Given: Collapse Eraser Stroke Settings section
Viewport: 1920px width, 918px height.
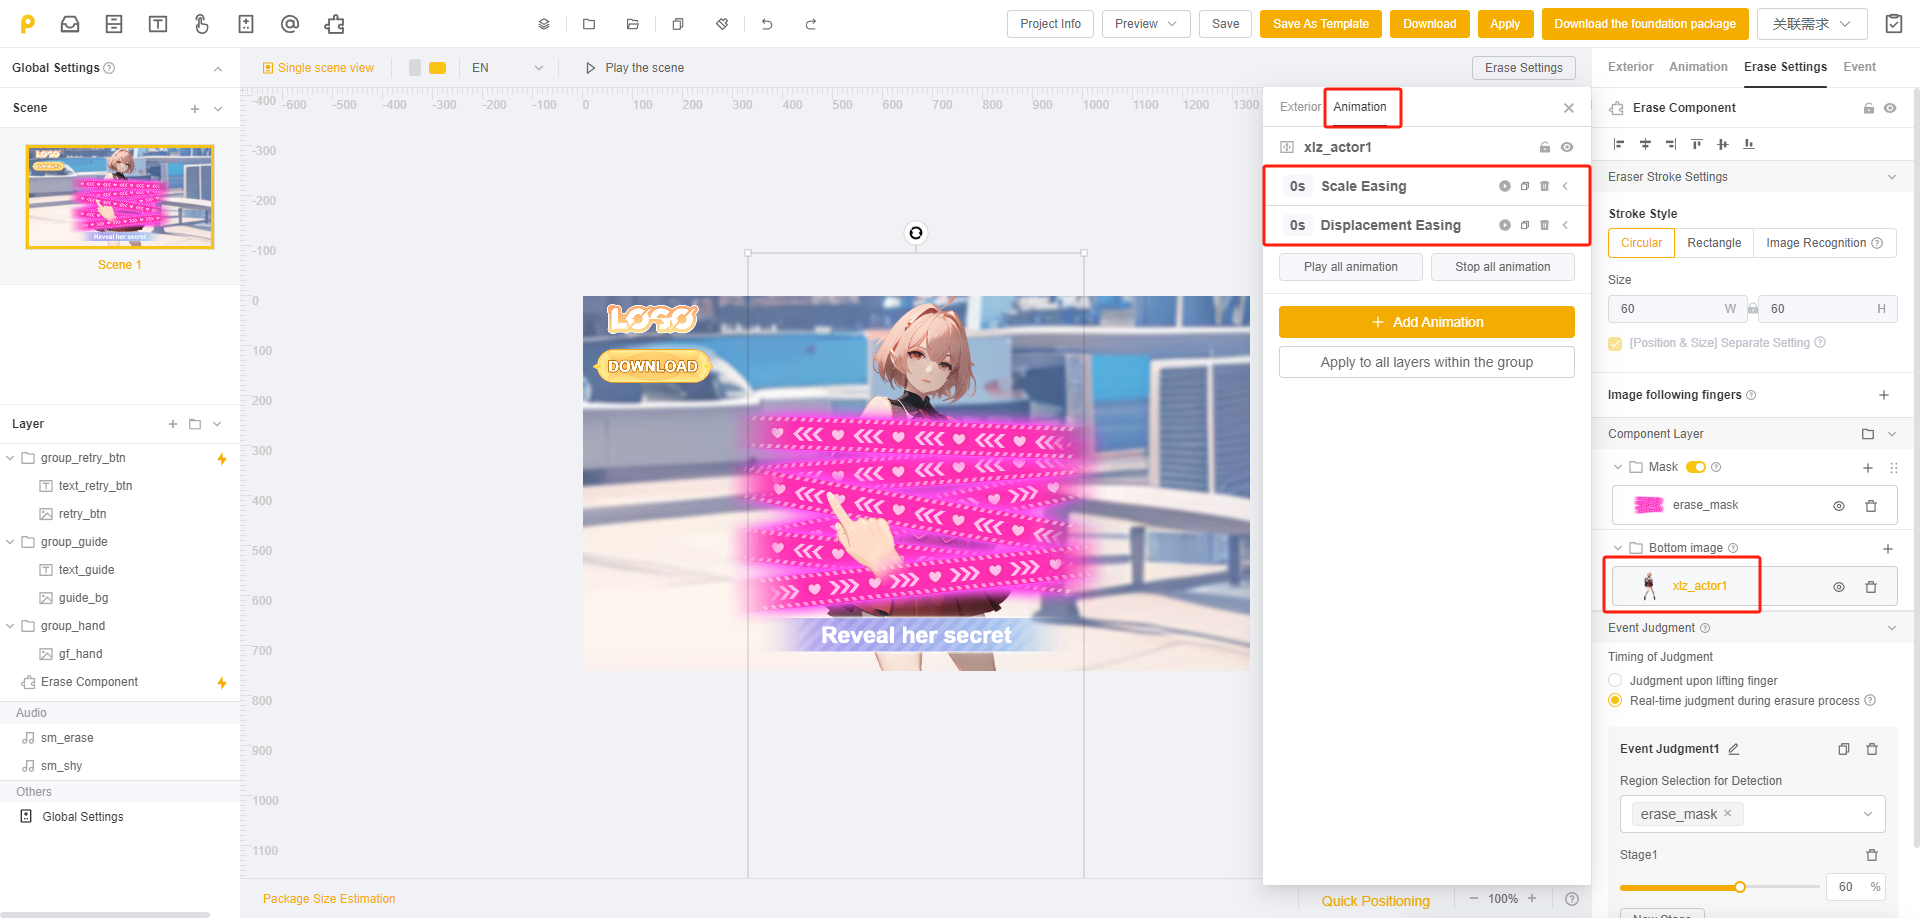Looking at the screenshot, I should coord(1892,177).
